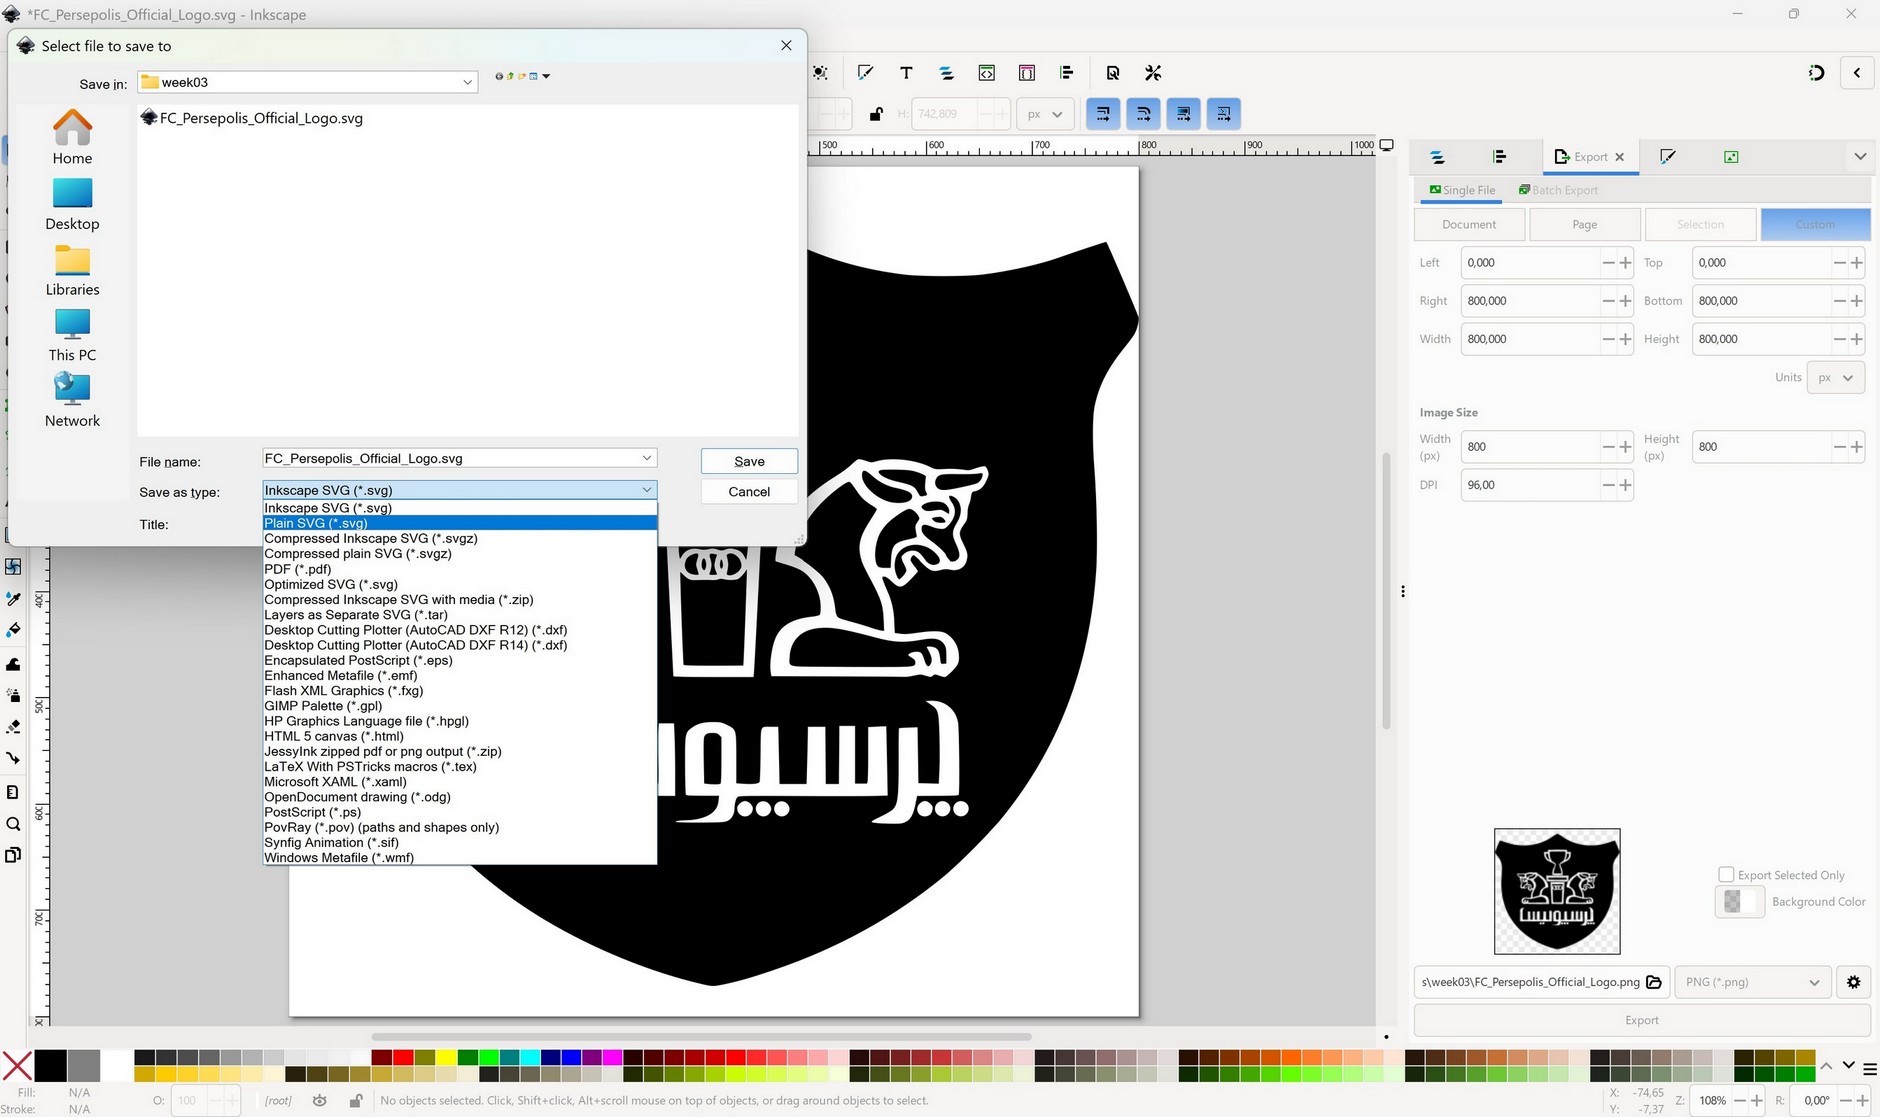Open Preferences wrench icon
This screenshot has width=1880, height=1117.
[1153, 73]
